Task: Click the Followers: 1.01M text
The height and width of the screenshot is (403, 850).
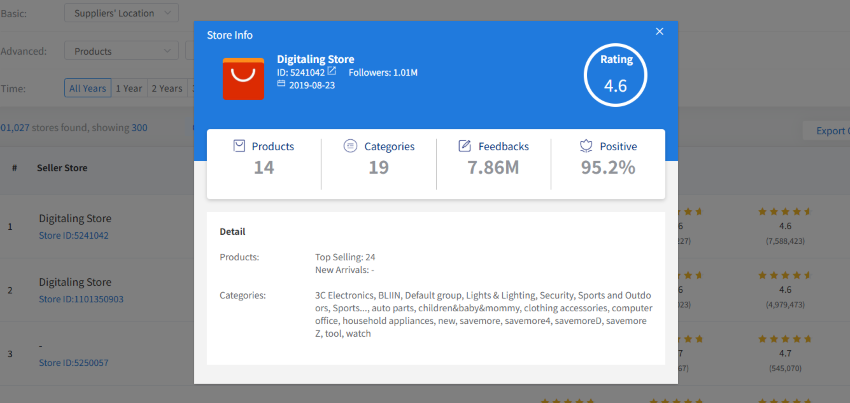Action: point(383,73)
